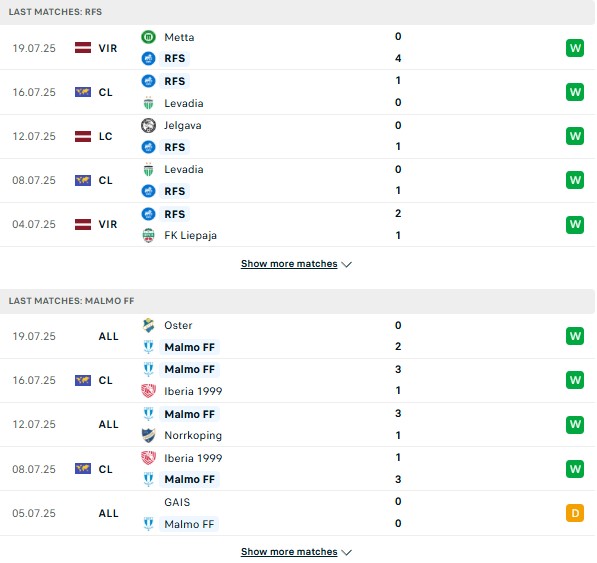597x563 pixels.
Task: Click the Jelgava club crest icon
Action: 148,125
